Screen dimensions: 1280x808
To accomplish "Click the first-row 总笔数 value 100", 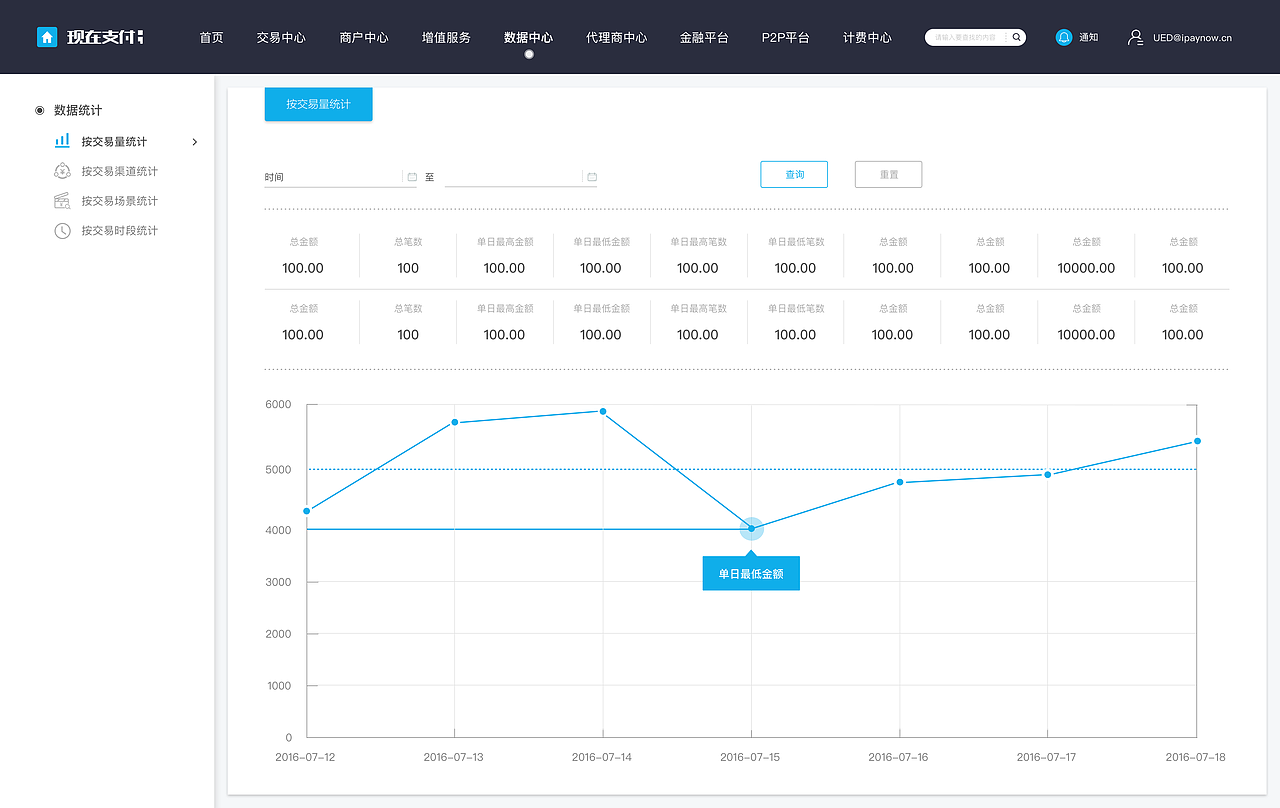I will [x=408, y=268].
